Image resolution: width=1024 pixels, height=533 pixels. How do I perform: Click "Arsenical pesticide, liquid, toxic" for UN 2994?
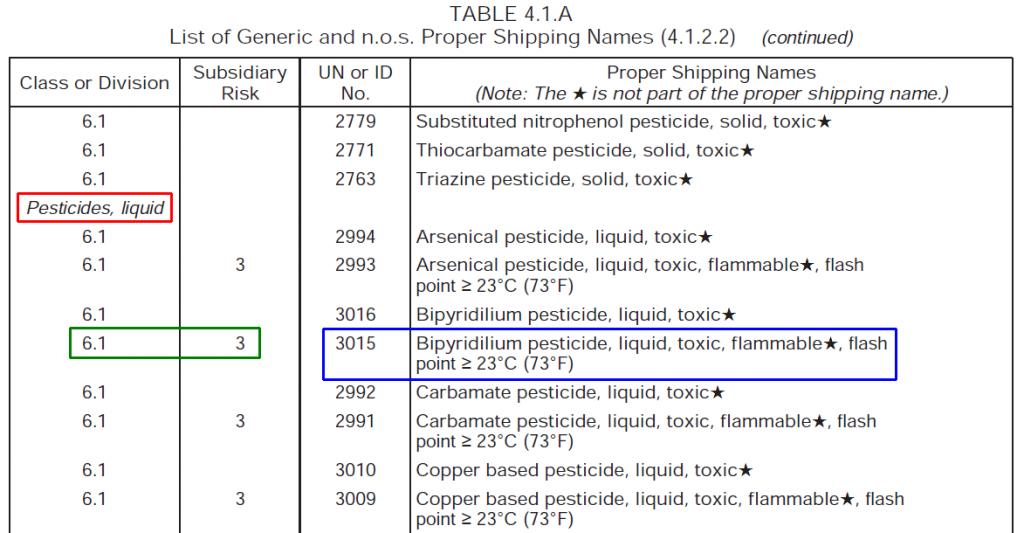click(564, 237)
